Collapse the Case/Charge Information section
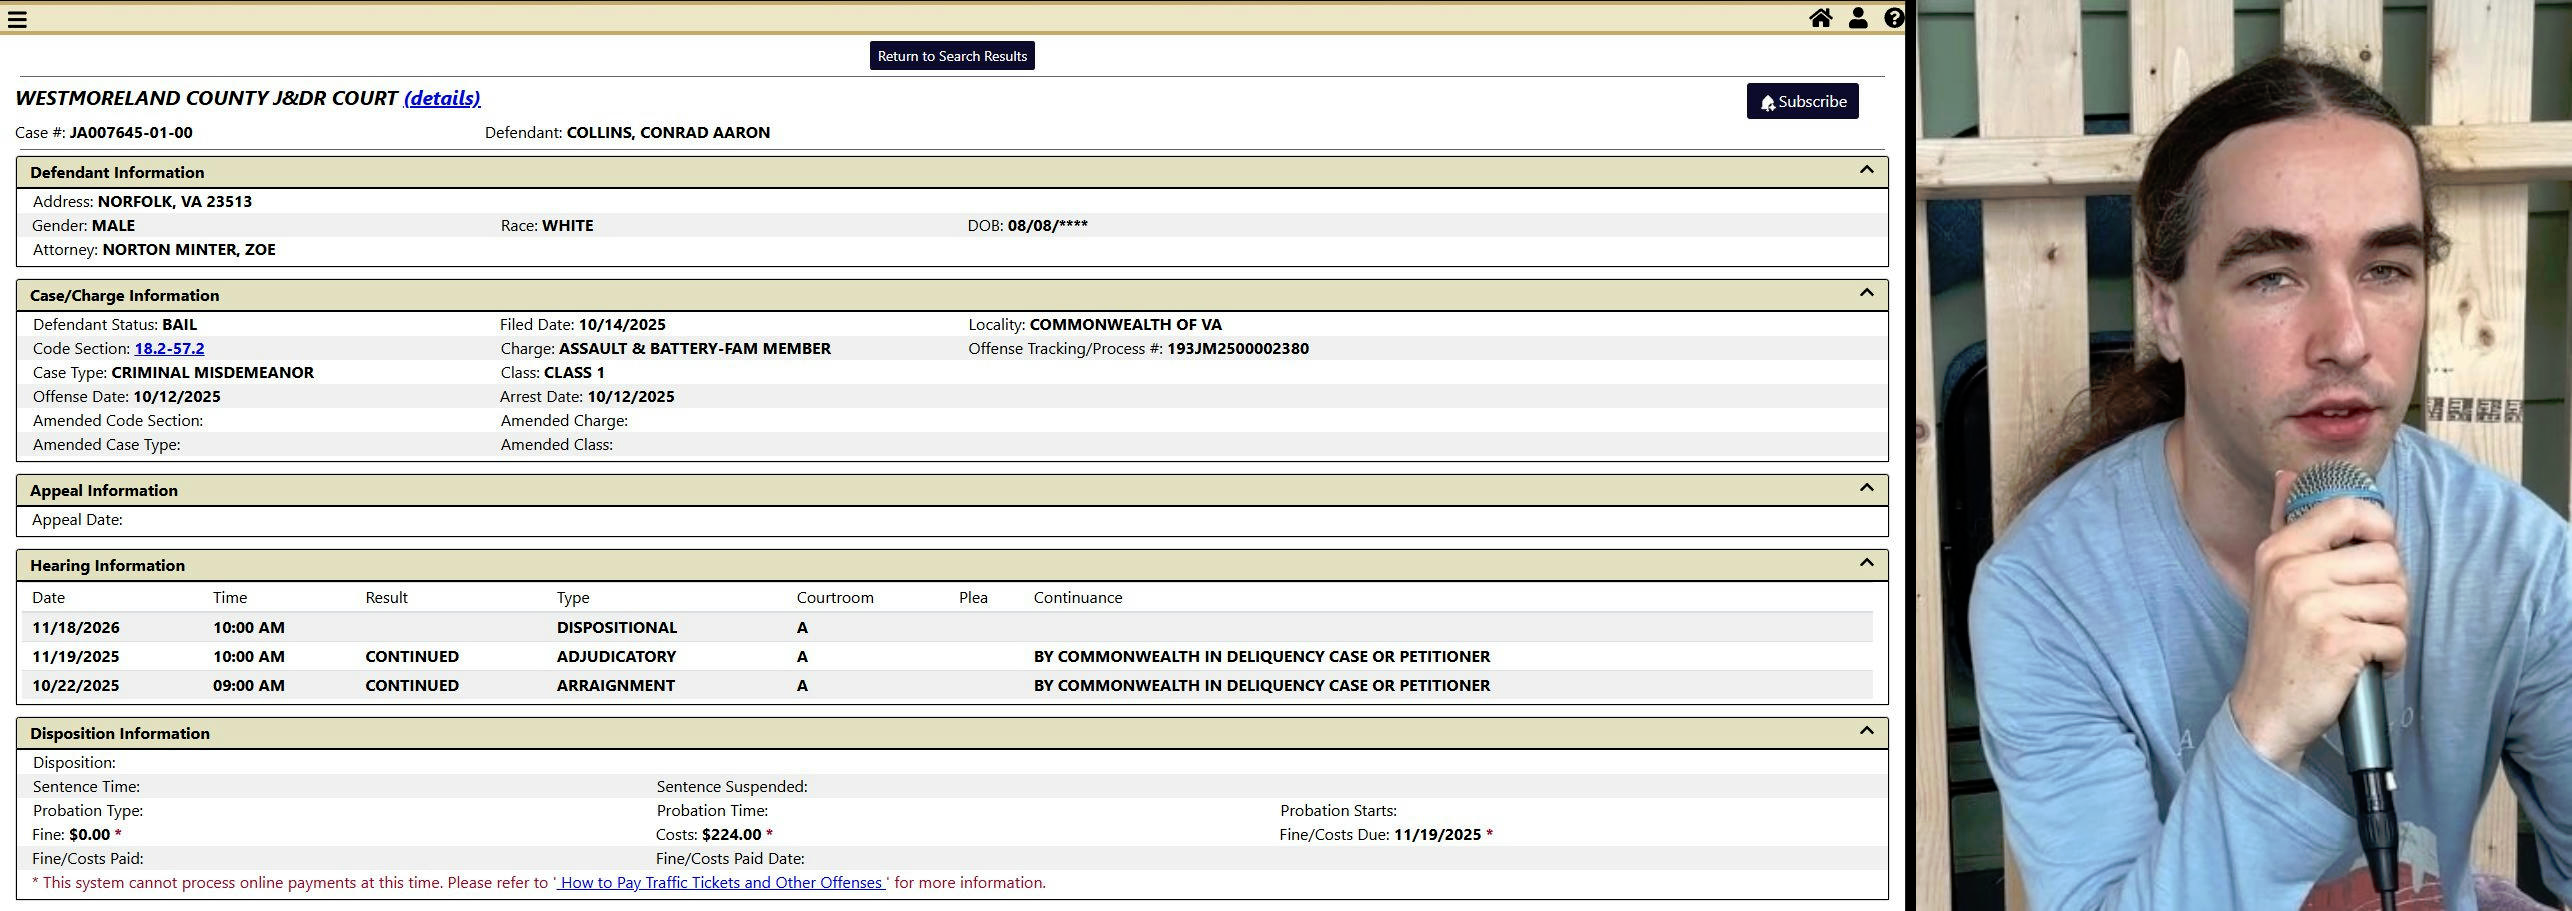Screen dimensions: 2572x911 click(x=1865, y=293)
